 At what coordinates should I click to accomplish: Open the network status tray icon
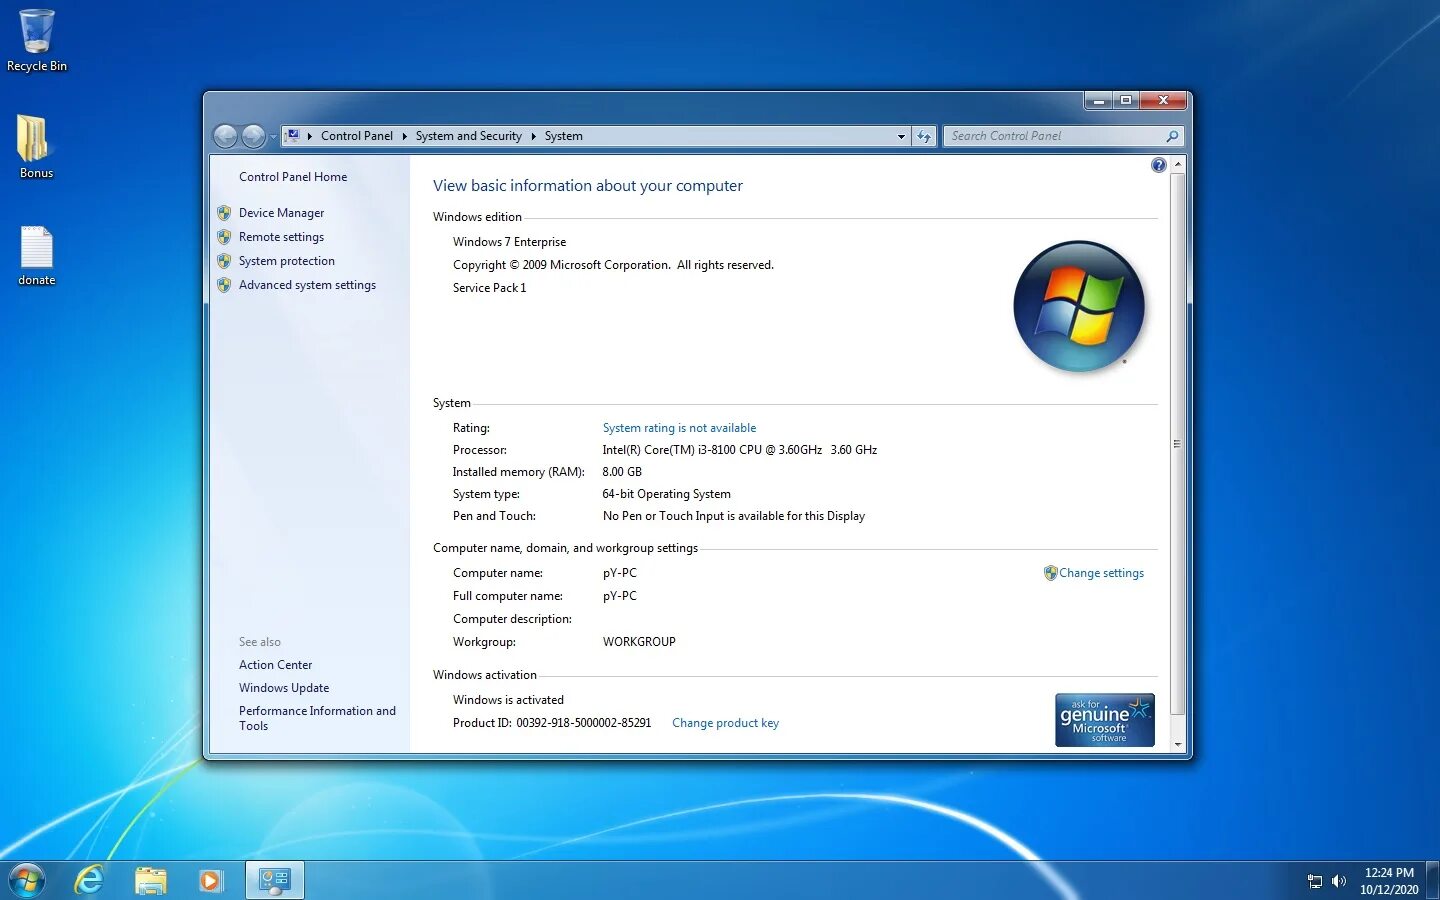[1315, 881]
